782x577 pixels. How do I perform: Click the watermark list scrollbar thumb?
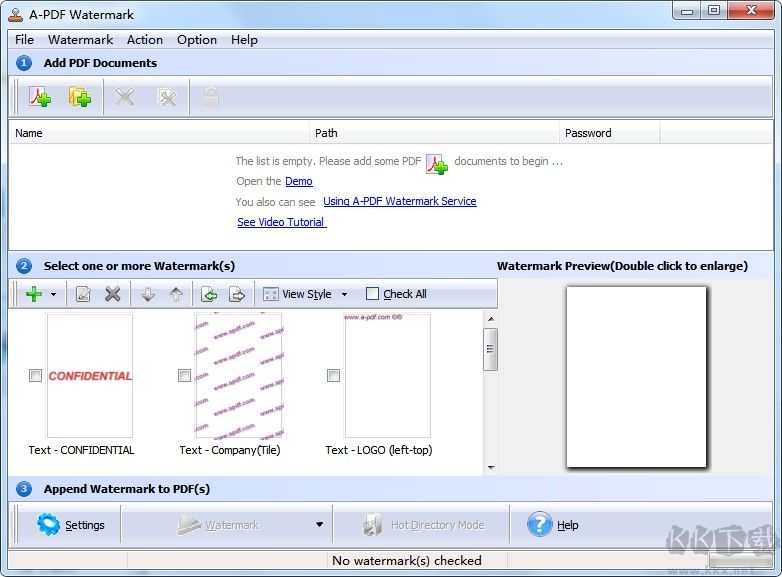coord(491,349)
